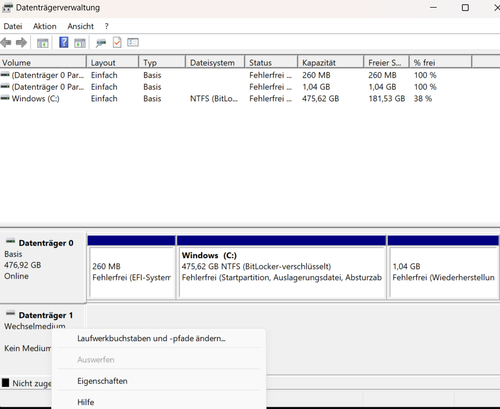Viewport: 500px width, 409px height.
Task: Sort by the Status column header
Action: click(271, 62)
